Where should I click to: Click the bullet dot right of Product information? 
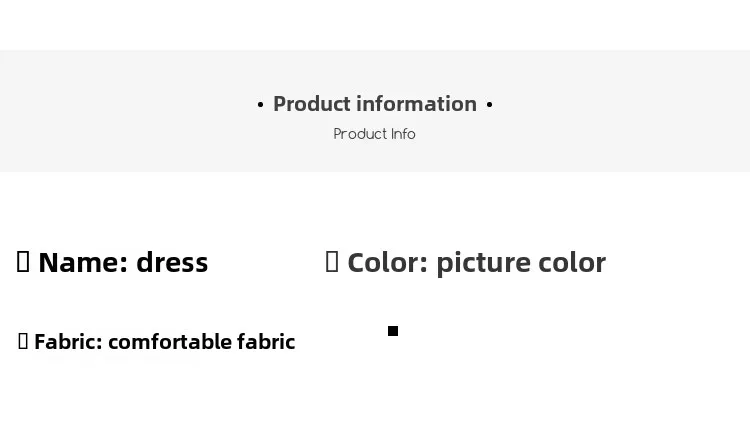(489, 104)
